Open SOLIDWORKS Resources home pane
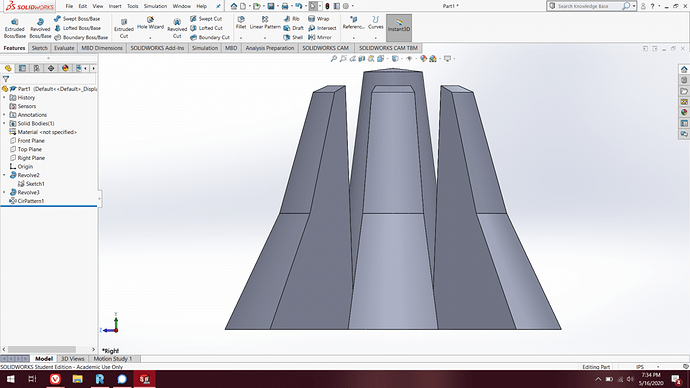The width and height of the screenshot is (690, 388). pyautogui.click(x=684, y=70)
